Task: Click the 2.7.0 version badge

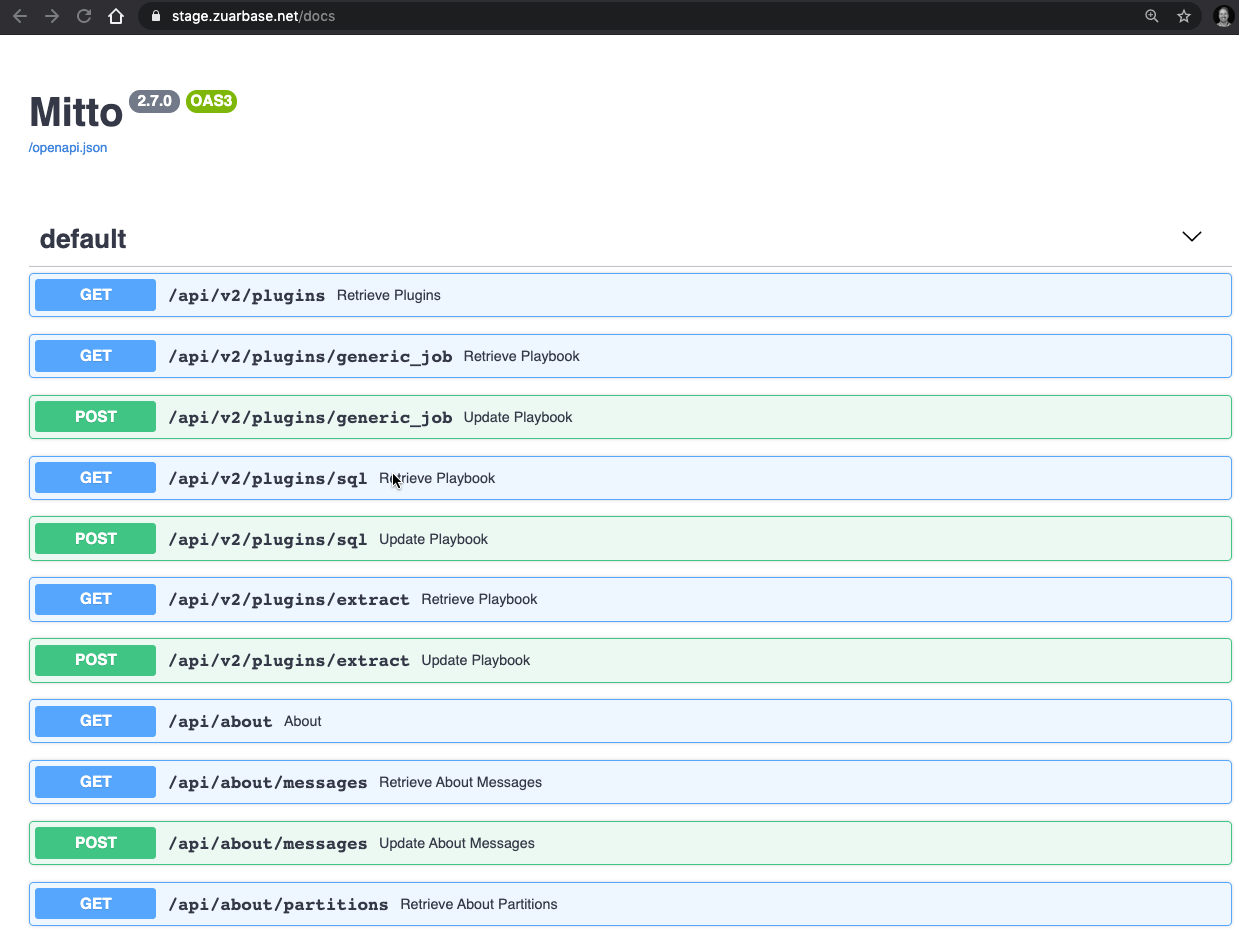Action: [154, 101]
